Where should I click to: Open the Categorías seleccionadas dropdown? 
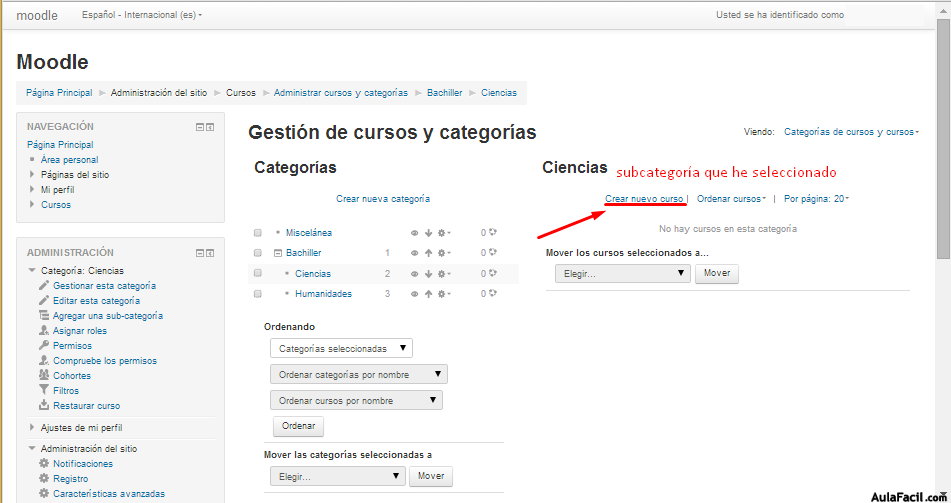click(x=341, y=348)
